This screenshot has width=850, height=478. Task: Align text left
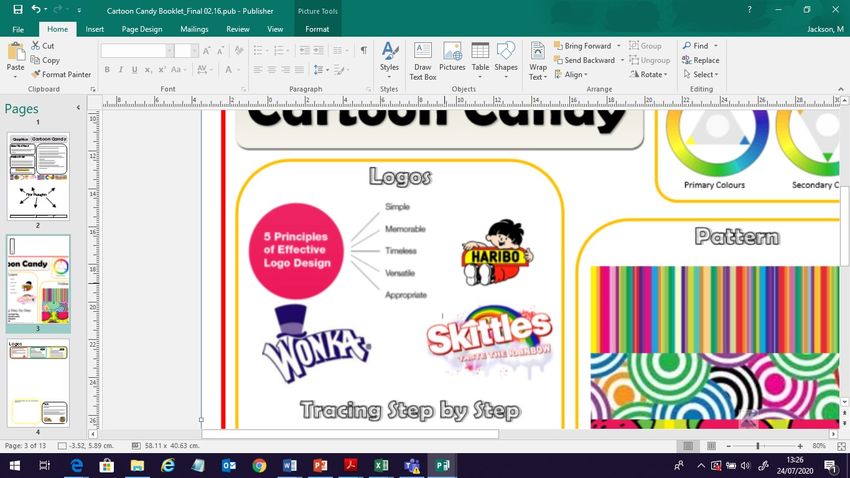click(x=258, y=69)
